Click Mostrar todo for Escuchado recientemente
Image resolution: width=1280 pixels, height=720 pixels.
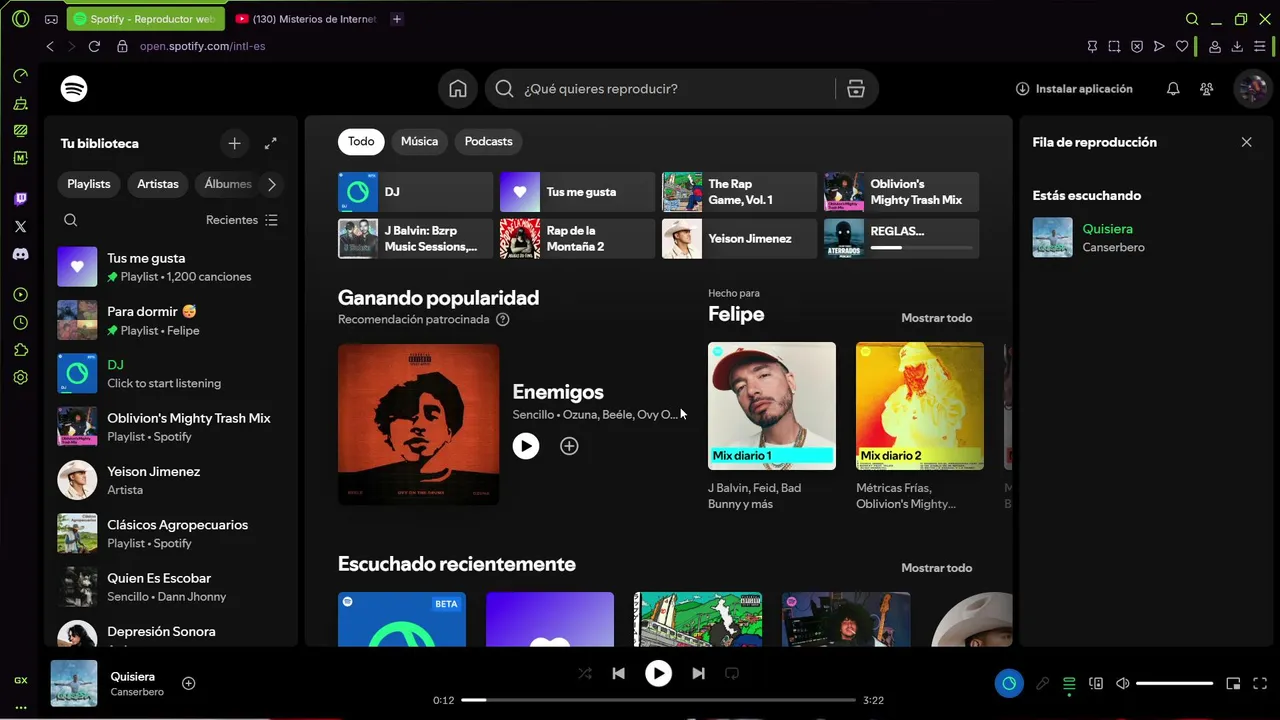936,568
